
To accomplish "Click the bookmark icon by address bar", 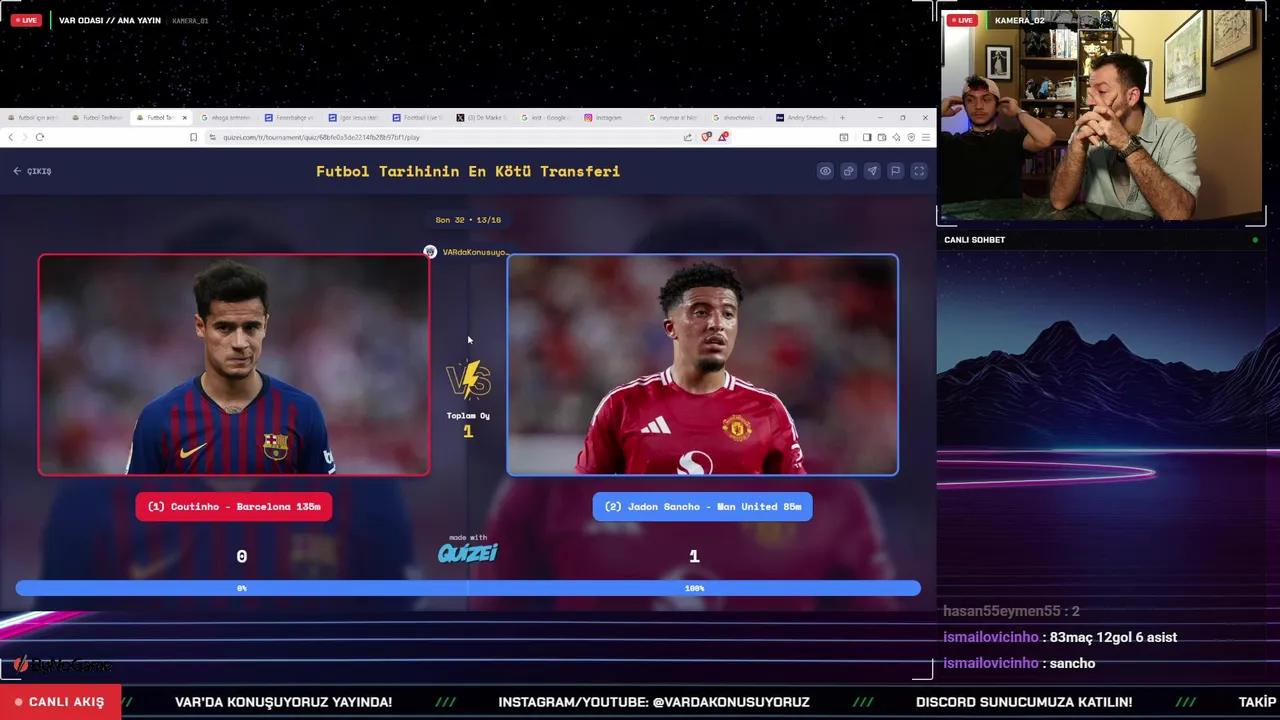I will point(193,137).
